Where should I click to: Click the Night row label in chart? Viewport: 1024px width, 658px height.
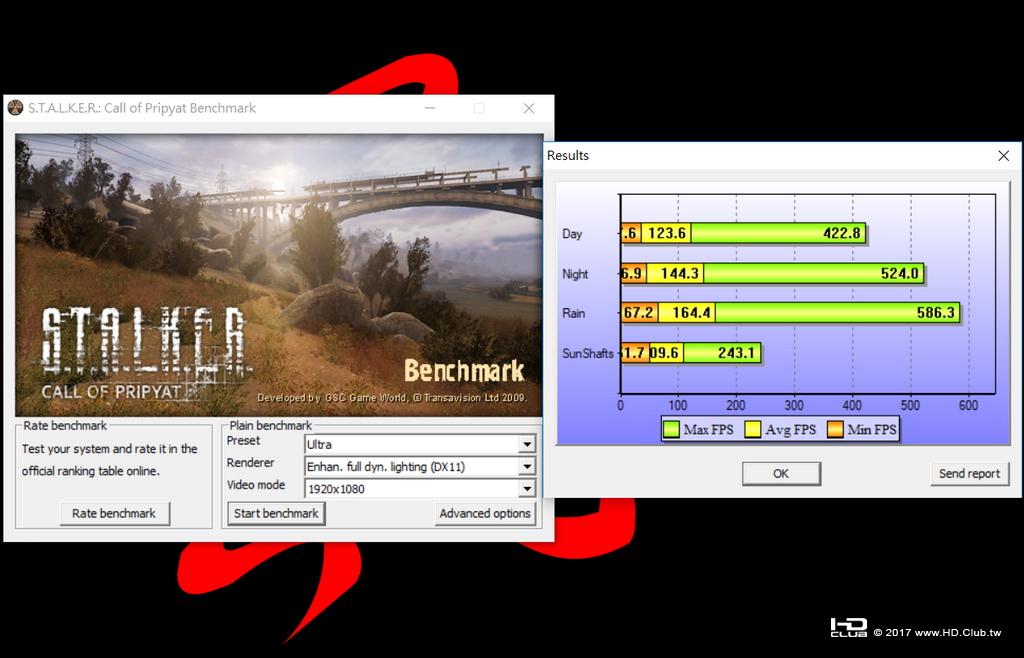[575, 274]
